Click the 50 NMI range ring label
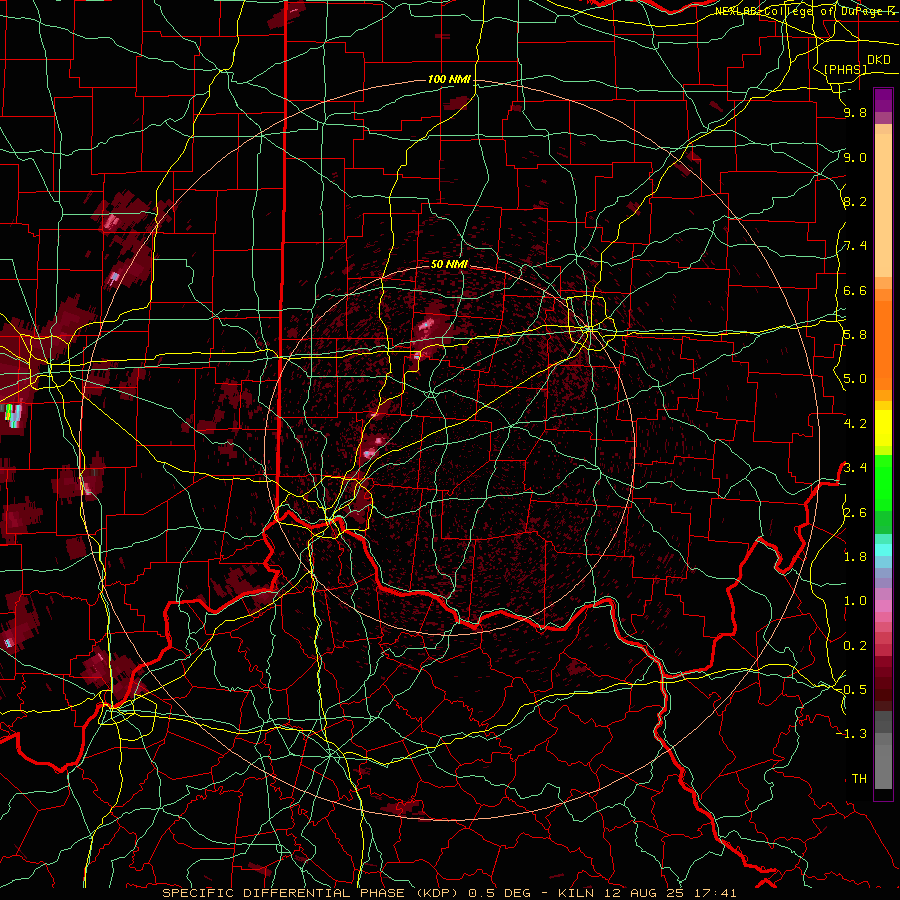 pyautogui.click(x=449, y=264)
